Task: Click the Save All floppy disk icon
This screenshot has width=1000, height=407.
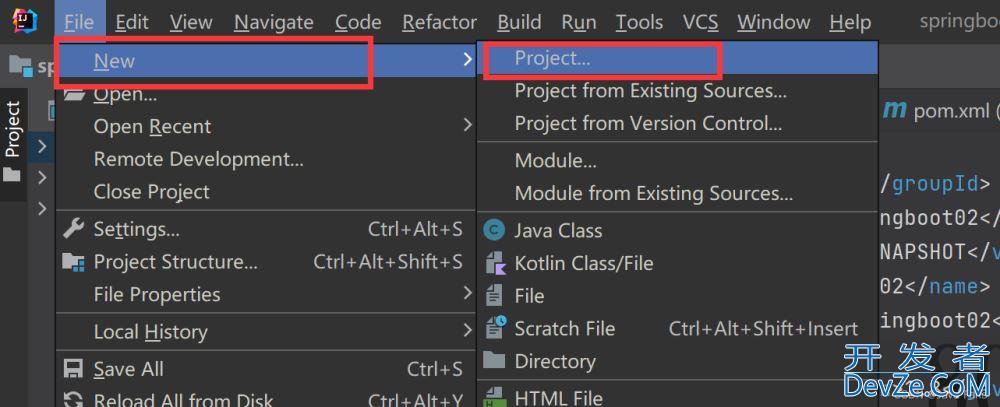Action: click(x=74, y=369)
